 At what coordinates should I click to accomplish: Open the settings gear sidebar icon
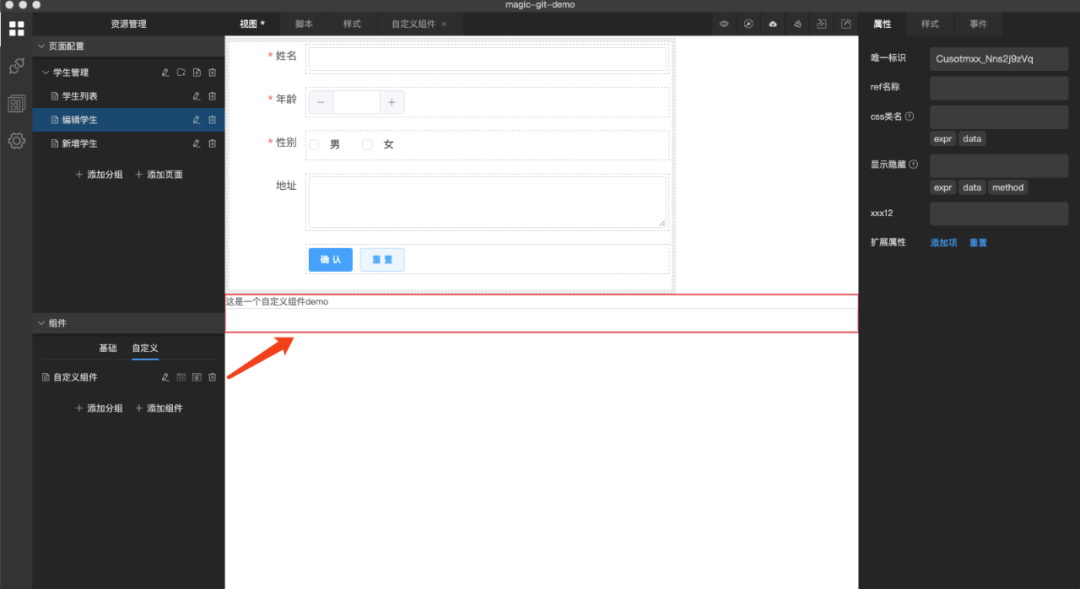(x=17, y=141)
